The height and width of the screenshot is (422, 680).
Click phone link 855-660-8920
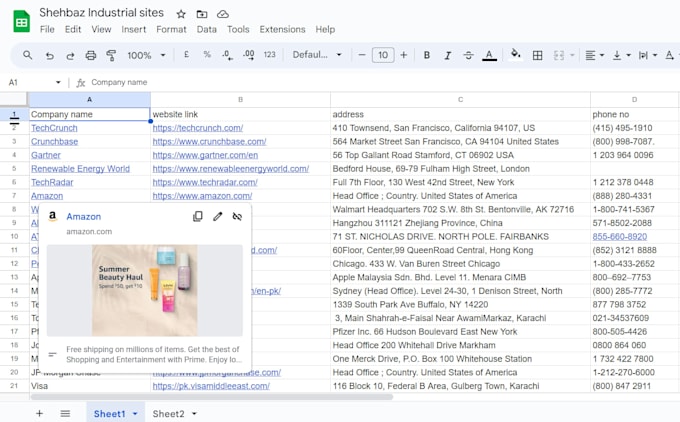(620, 236)
